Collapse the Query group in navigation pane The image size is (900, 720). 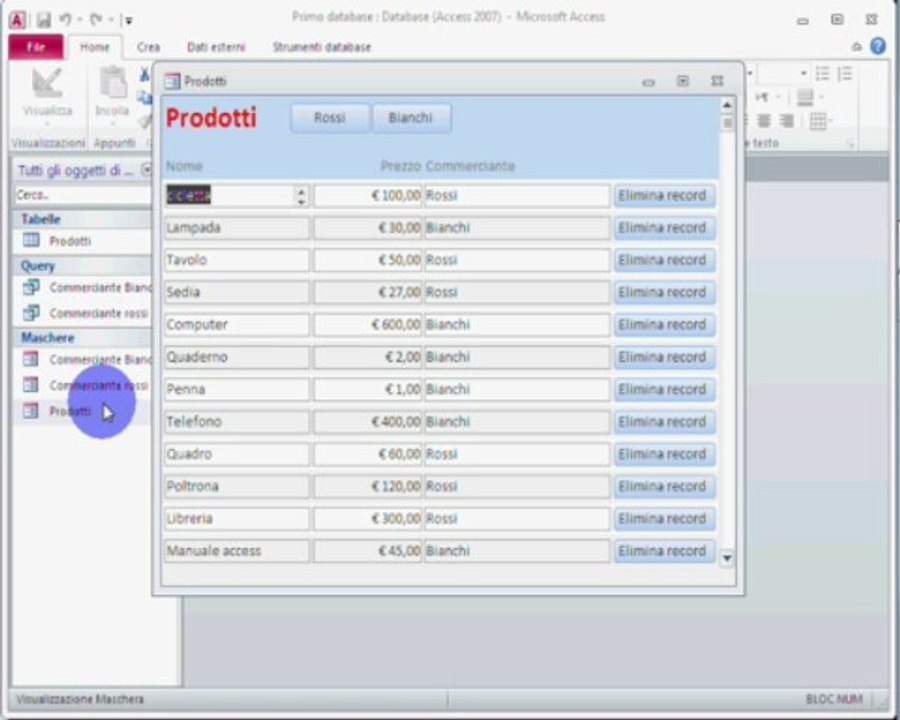82,265
